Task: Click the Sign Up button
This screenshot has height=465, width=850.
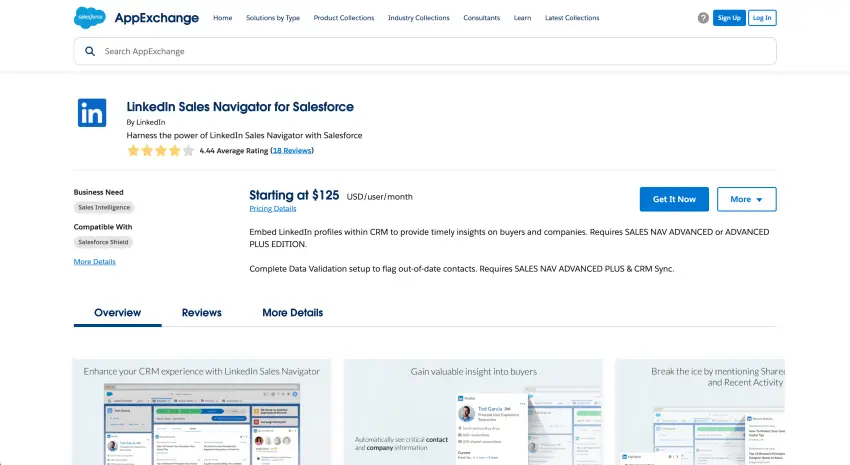Action: 729,18
